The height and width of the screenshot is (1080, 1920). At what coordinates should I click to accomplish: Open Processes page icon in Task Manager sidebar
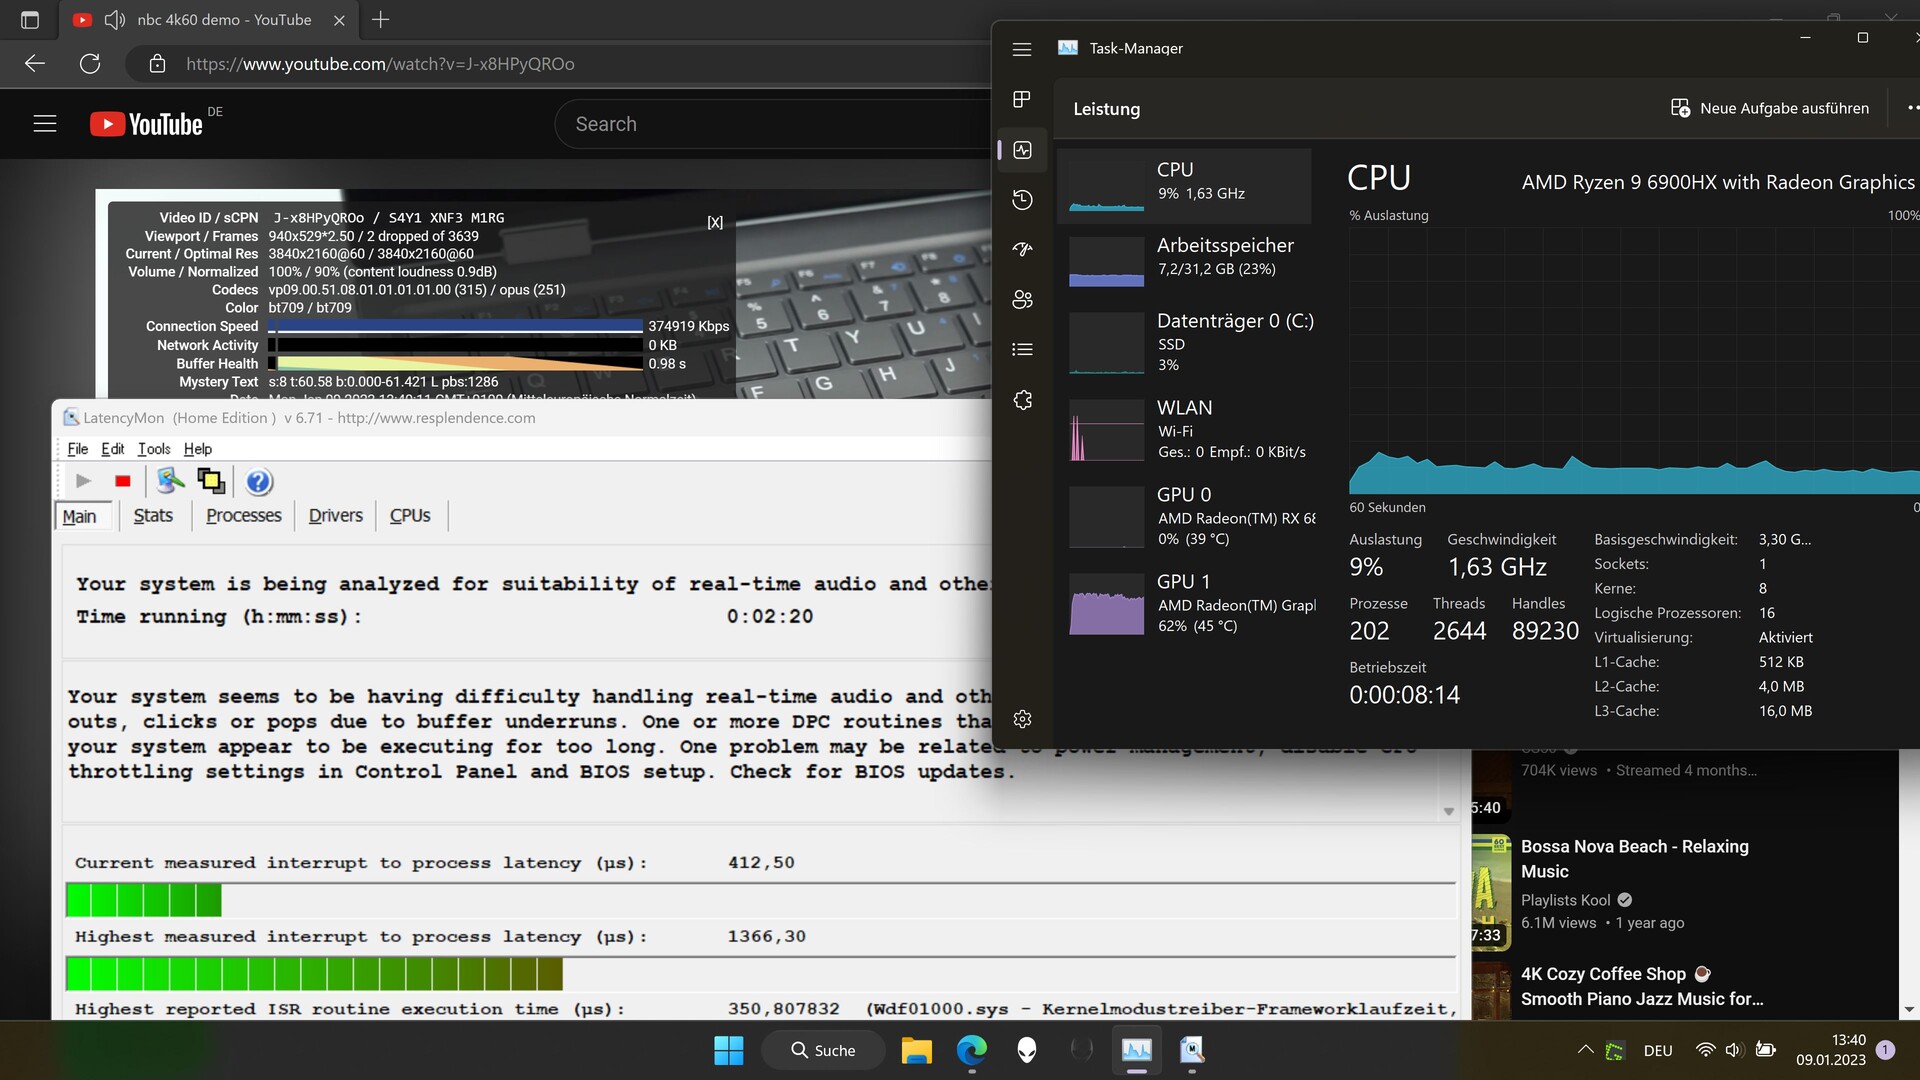[x=1021, y=99]
